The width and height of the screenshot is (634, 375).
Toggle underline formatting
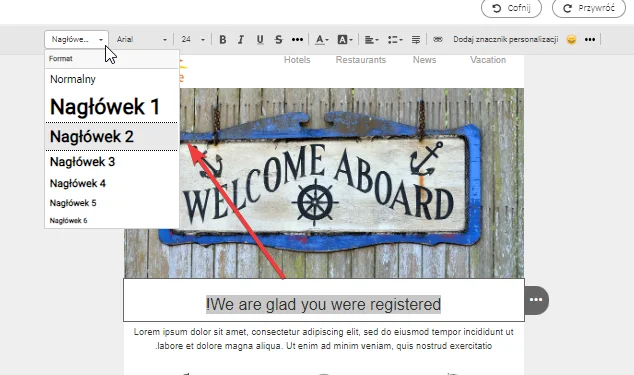pyautogui.click(x=260, y=40)
